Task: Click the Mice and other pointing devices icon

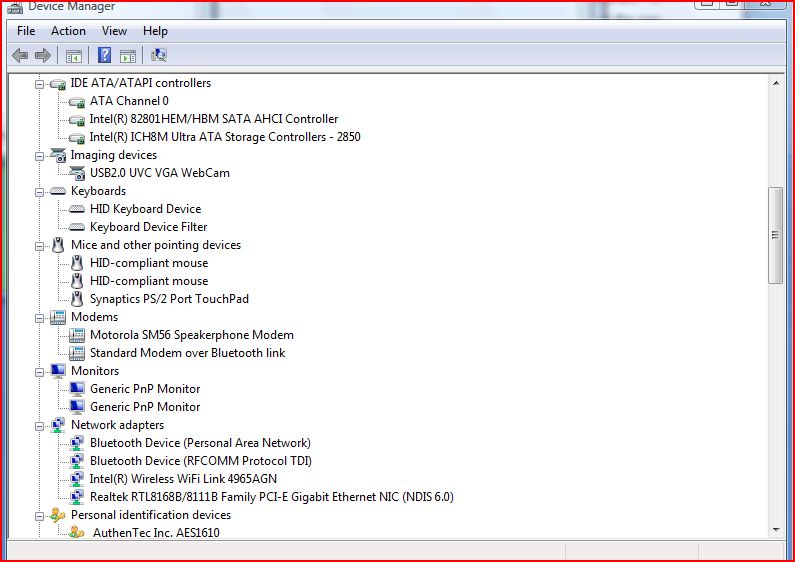Action: (x=58, y=245)
